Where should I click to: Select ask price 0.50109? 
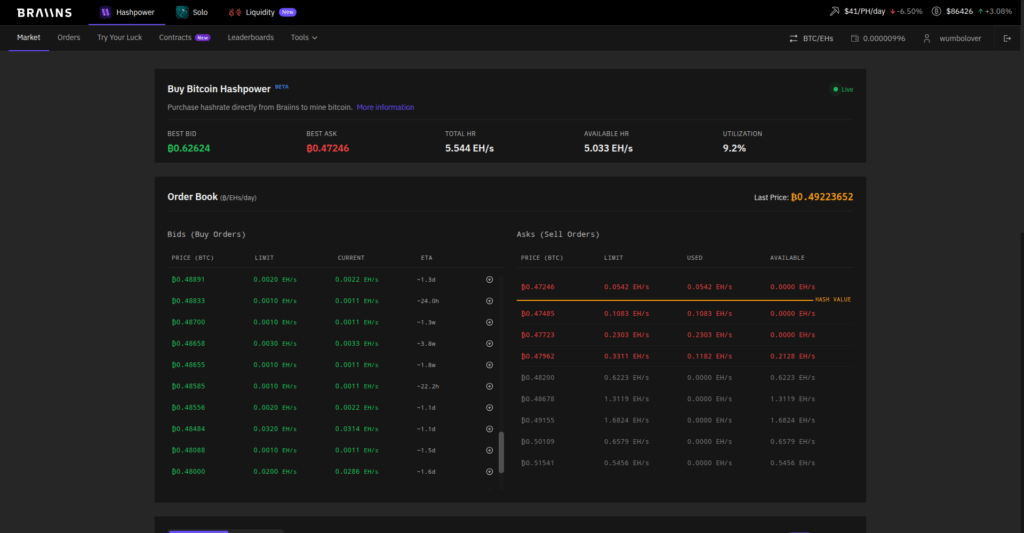[537, 442]
